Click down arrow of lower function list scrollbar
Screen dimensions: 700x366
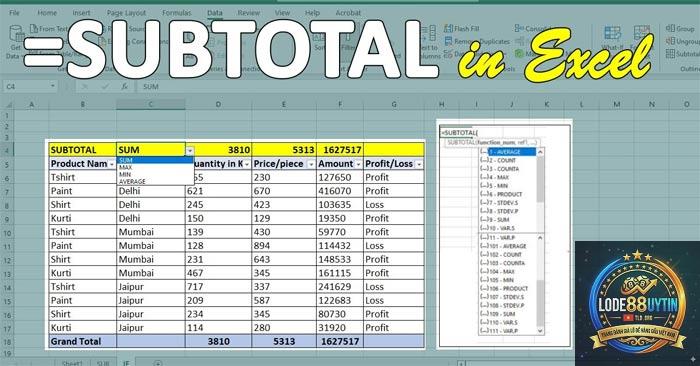tap(540, 331)
